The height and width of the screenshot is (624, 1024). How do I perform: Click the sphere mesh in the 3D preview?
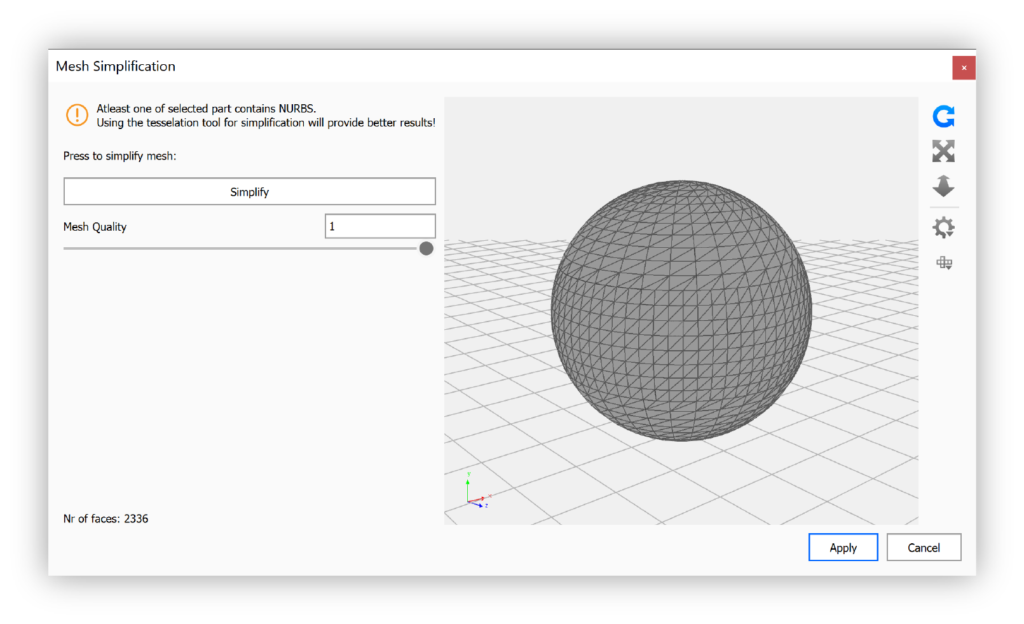(680, 310)
